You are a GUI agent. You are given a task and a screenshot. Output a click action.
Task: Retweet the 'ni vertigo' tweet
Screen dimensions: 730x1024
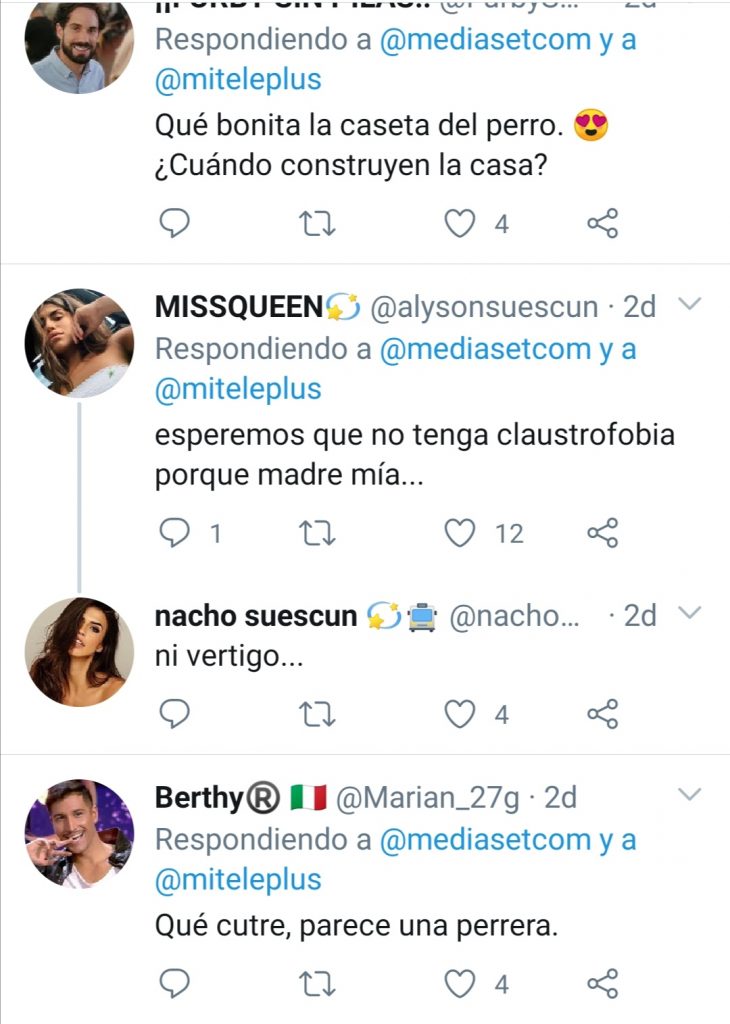318,714
